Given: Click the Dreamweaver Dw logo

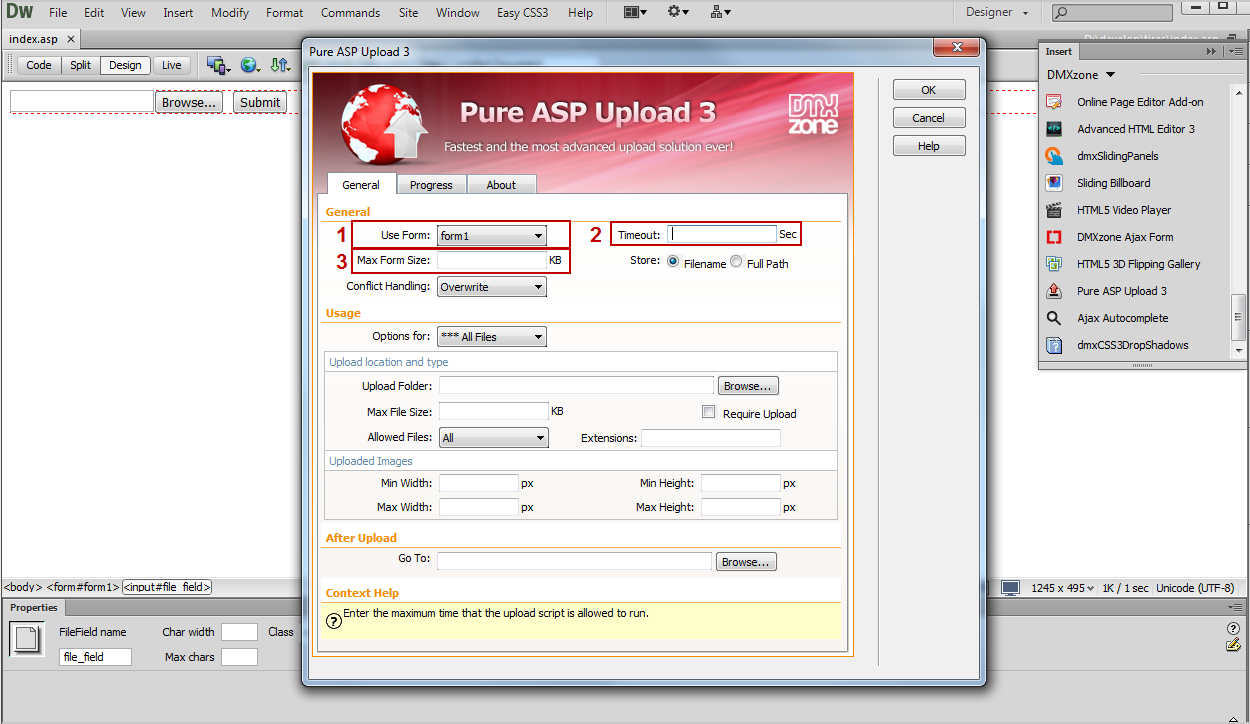Looking at the screenshot, I should click(19, 12).
